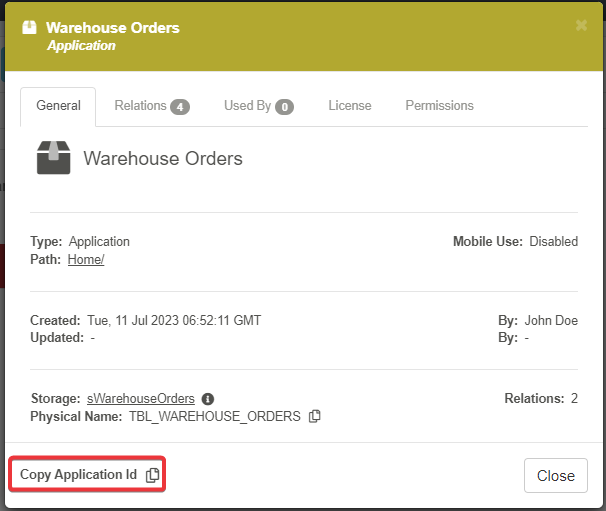Screen dimensions: 606x511
Task: Follow the Home/ path link
Action: coord(86,260)
